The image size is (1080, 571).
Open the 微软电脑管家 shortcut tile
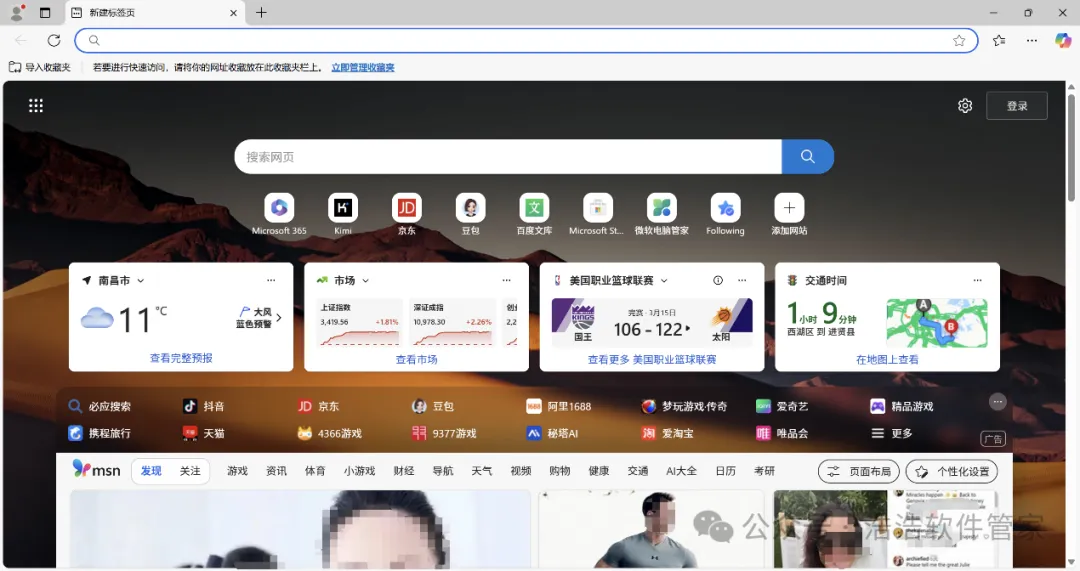coord(661,214)
